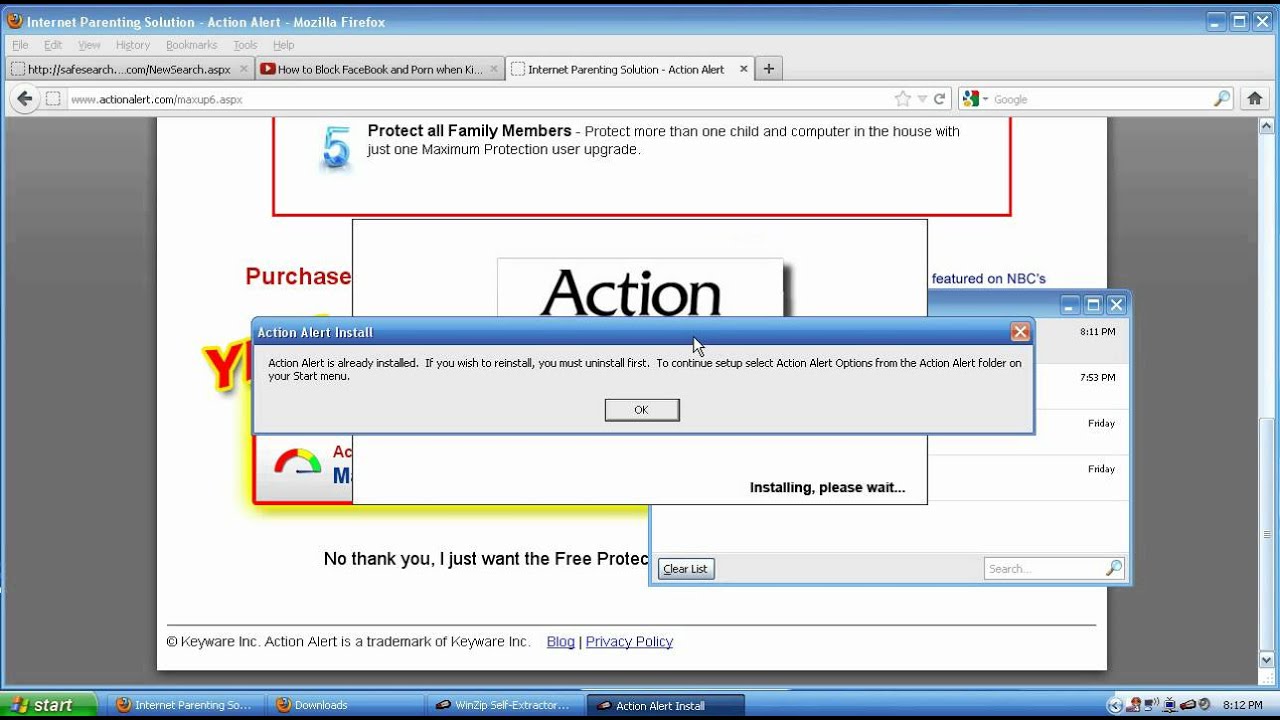
Task: Close the Action Alert Install dialog
Action: point(1020,332)
